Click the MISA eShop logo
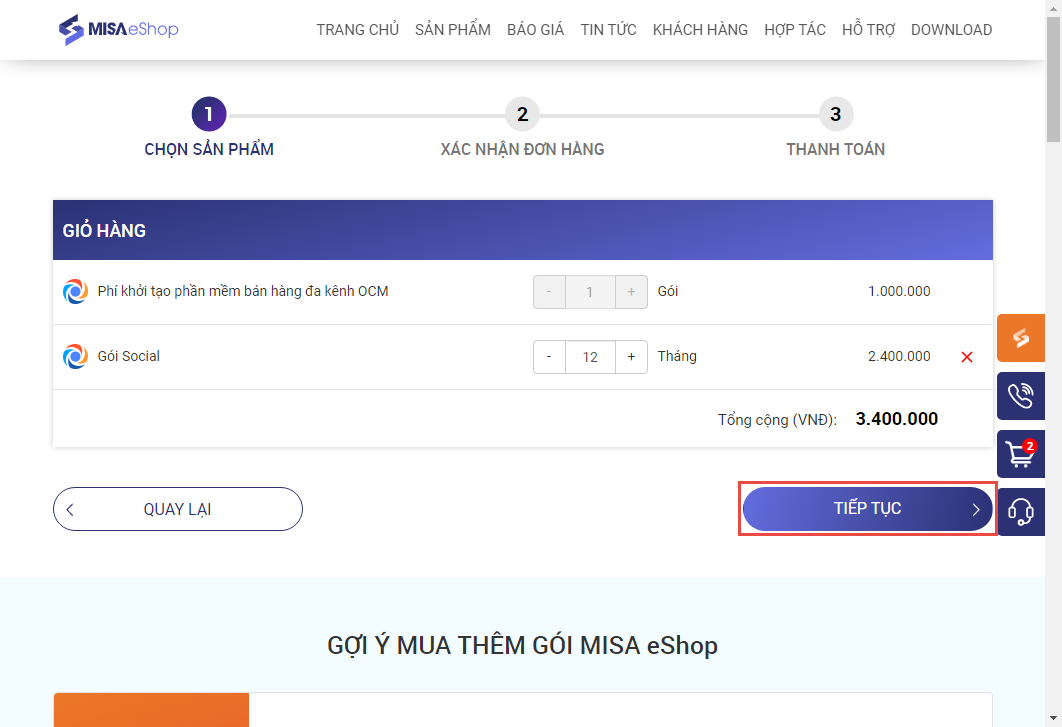1062x727 pixels. pos(119,29)
